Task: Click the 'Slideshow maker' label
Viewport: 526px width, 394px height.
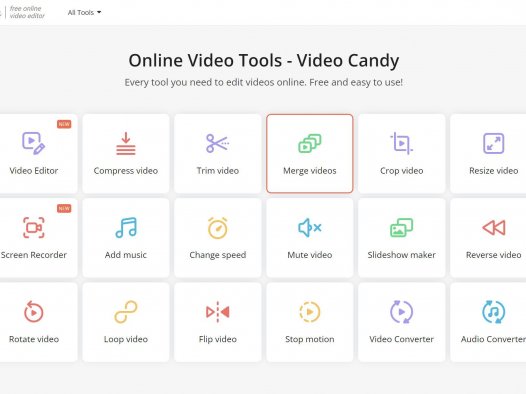Action: click(402, 255)
